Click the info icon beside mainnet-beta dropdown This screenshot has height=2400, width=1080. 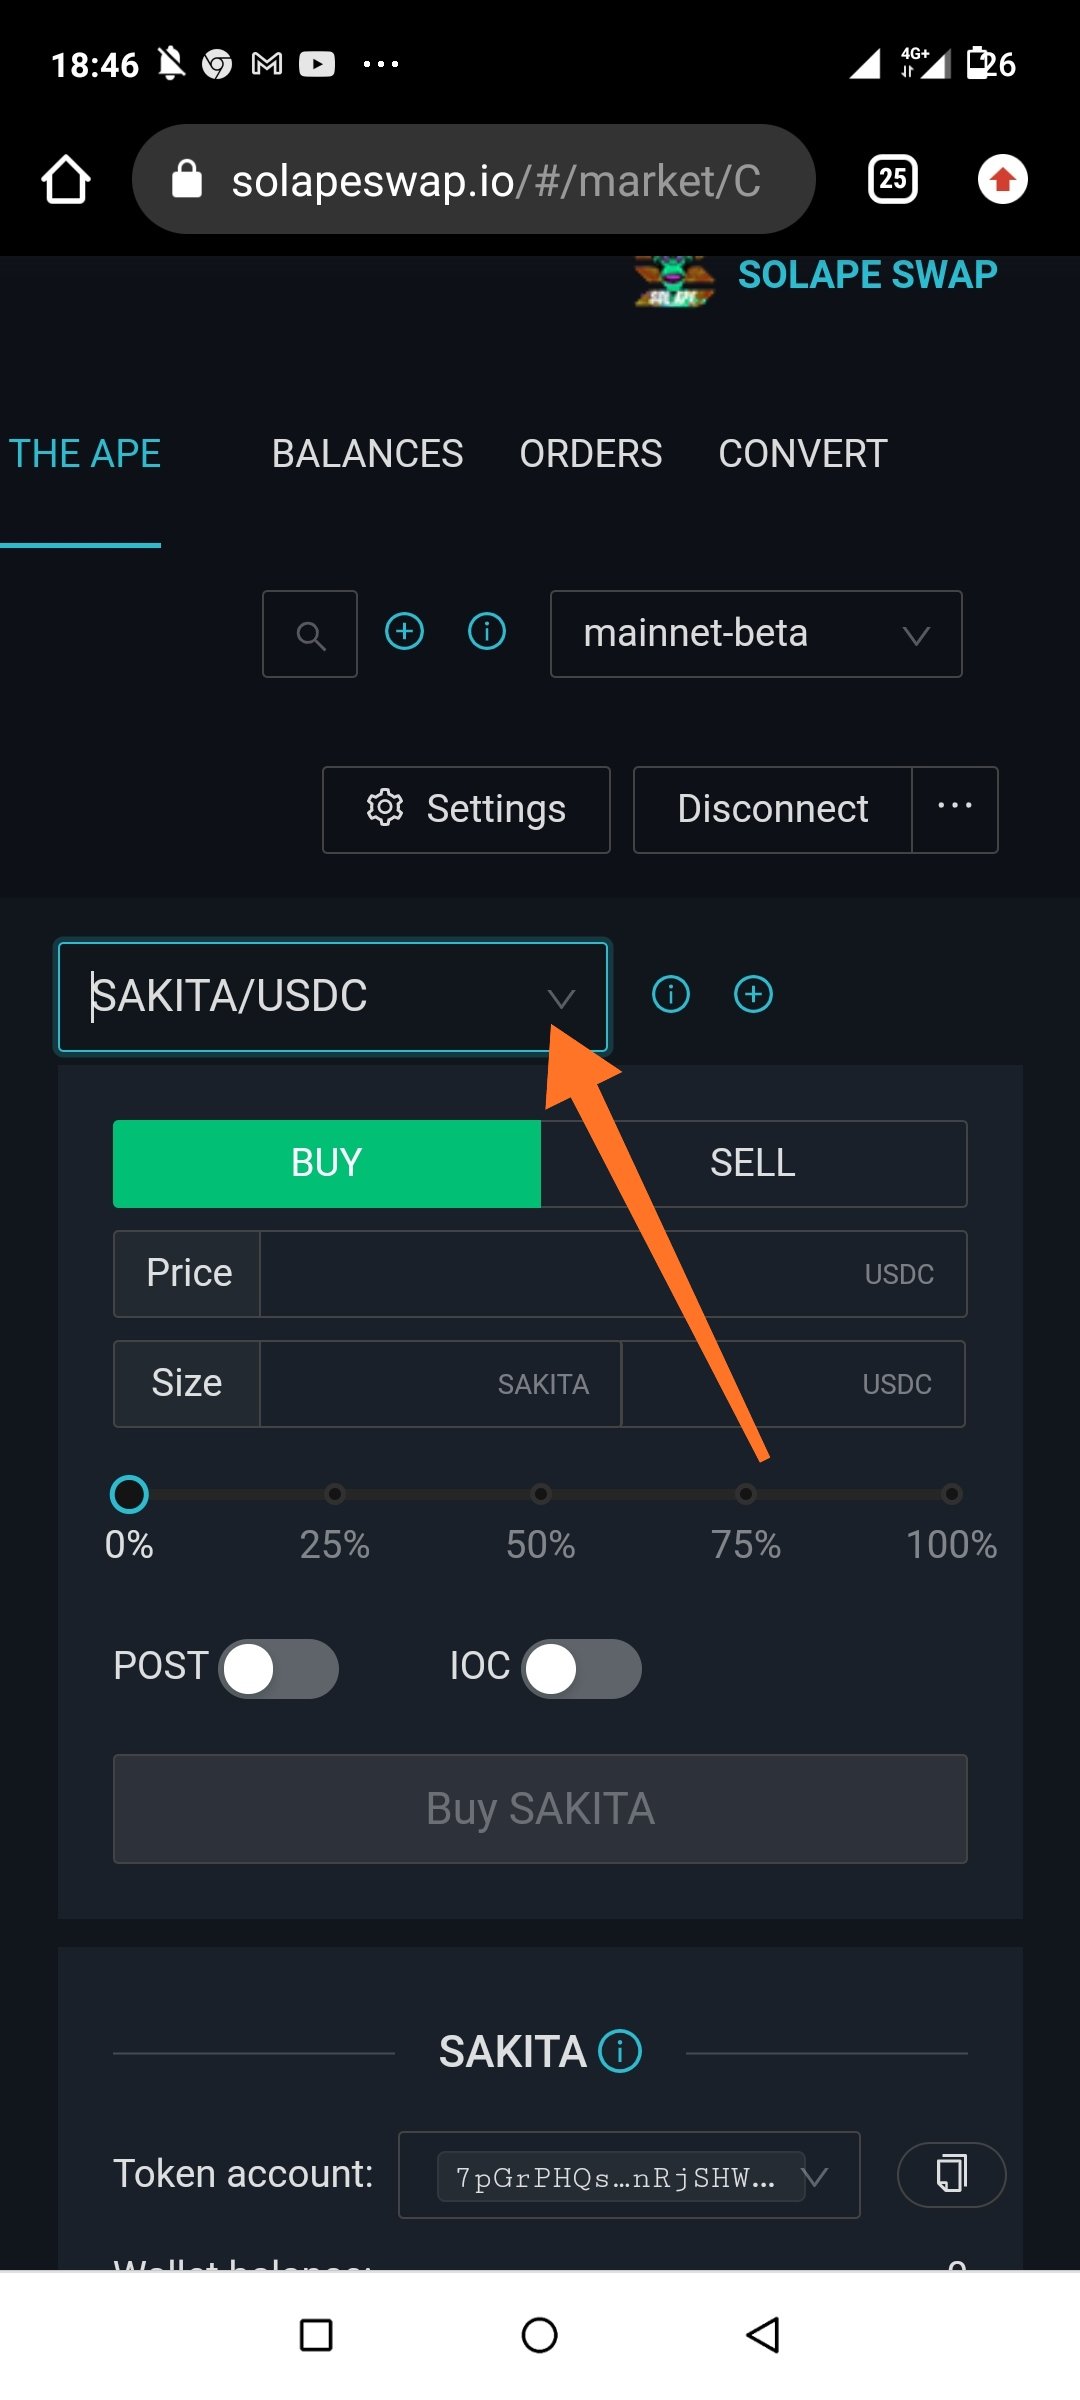pos(487,631)
